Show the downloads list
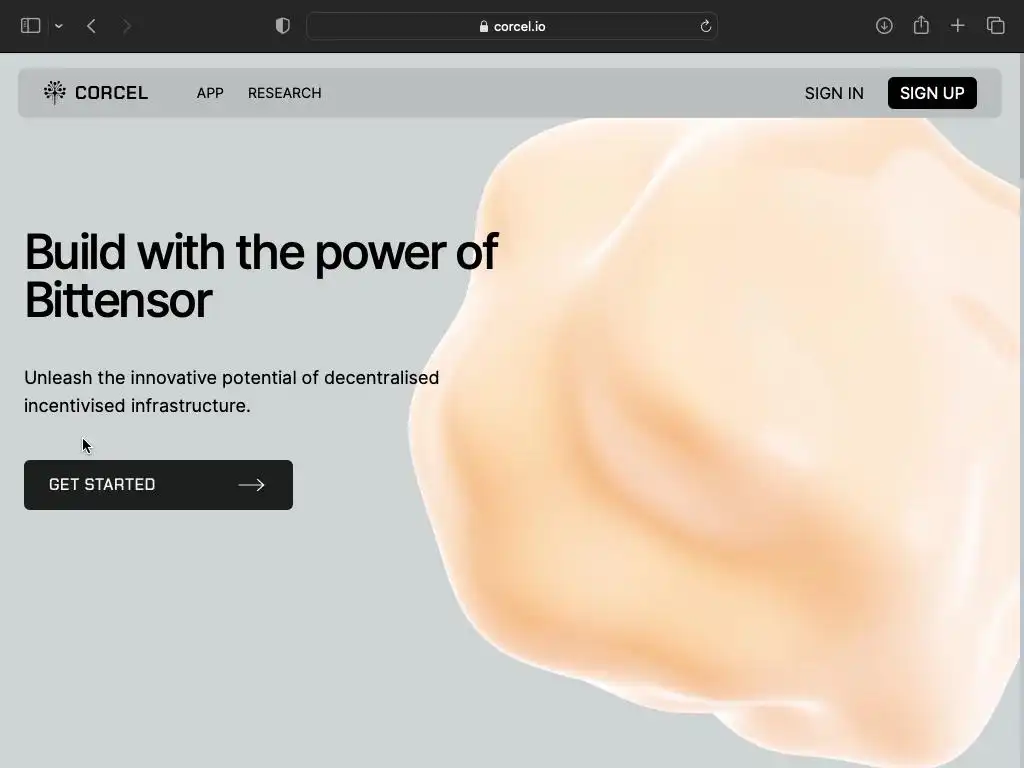Image resolution: width=1024 pixels, height=768 pixels. point(884,26)
